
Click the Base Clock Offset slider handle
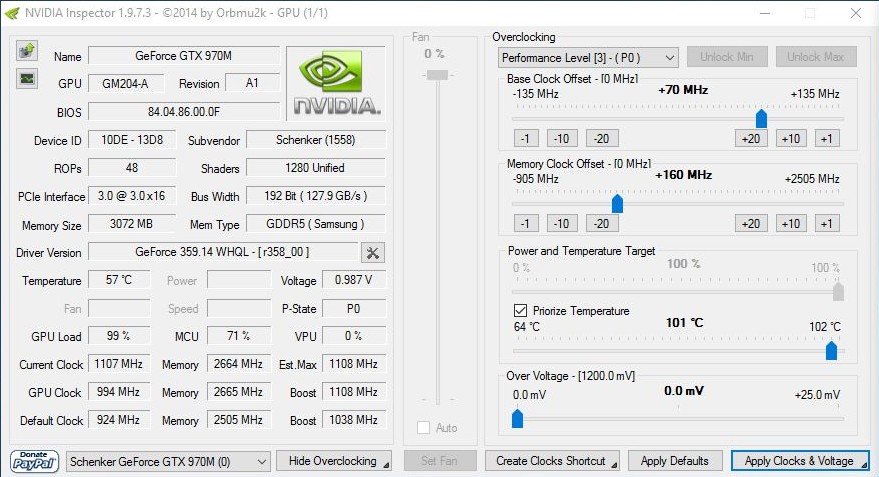tap(761, 119)
